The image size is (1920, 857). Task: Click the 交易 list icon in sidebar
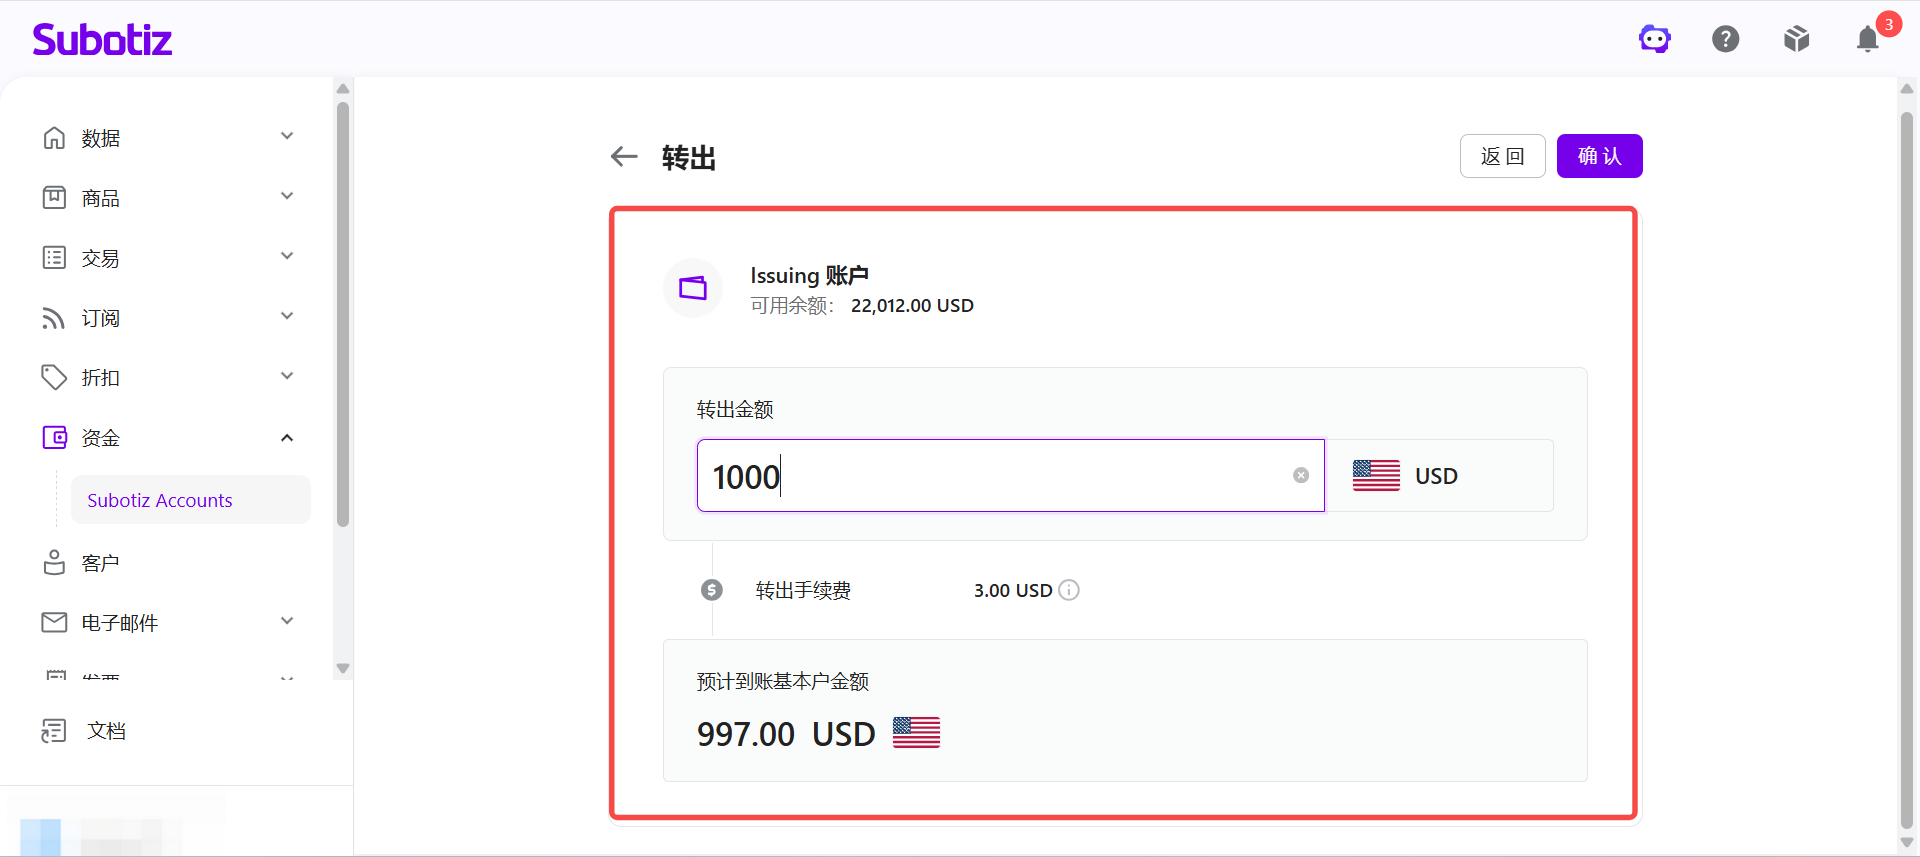coord(54,257)
